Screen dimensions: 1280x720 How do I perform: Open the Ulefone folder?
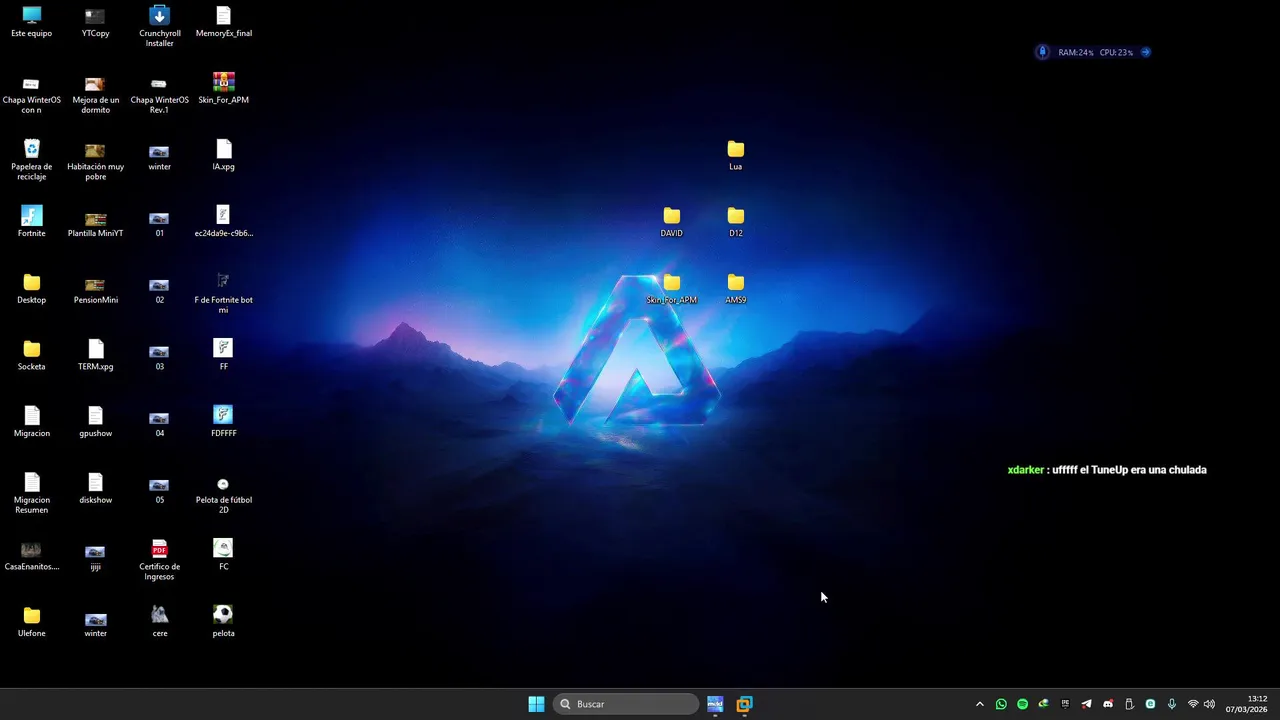[32, 622]
